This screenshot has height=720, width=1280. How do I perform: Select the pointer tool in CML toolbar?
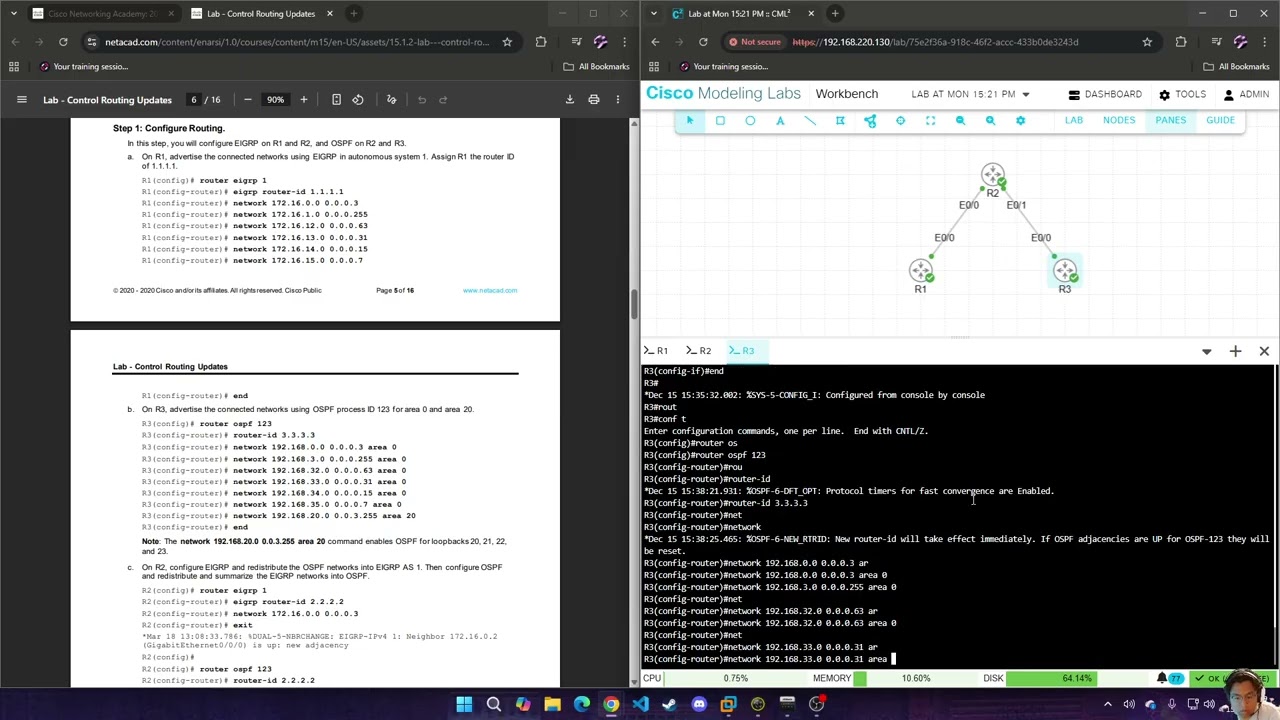tap(689, 120)
